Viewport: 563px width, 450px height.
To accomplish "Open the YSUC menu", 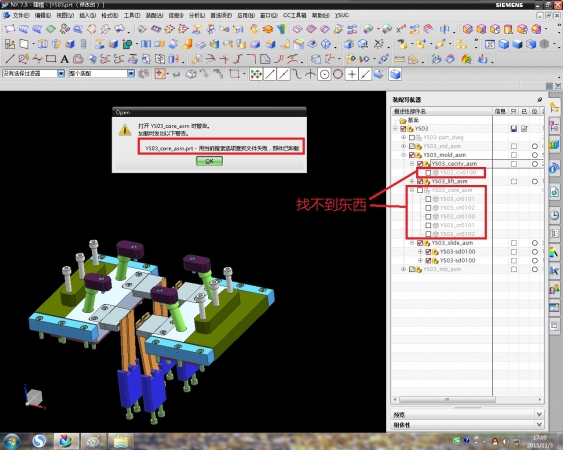I will pyautogui.click(x=341, y=15).
